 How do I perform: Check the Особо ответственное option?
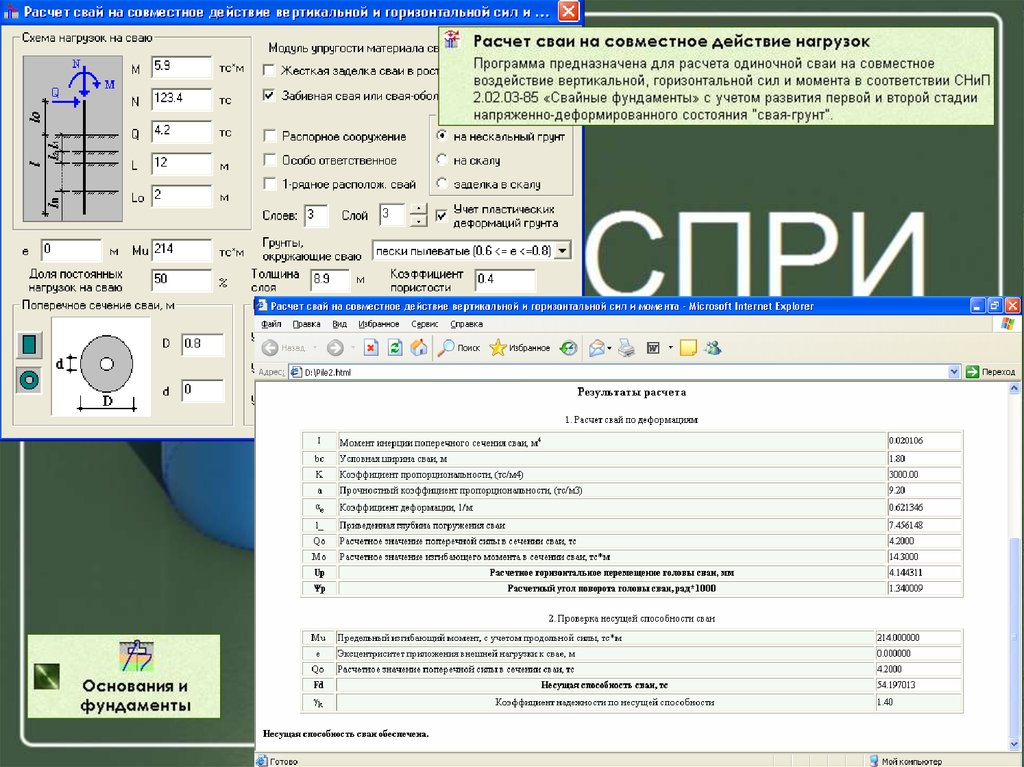click(x=269, y=160)
